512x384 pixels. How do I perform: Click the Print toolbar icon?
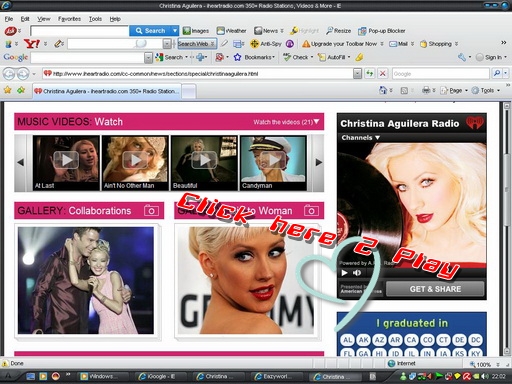[426, 90]
